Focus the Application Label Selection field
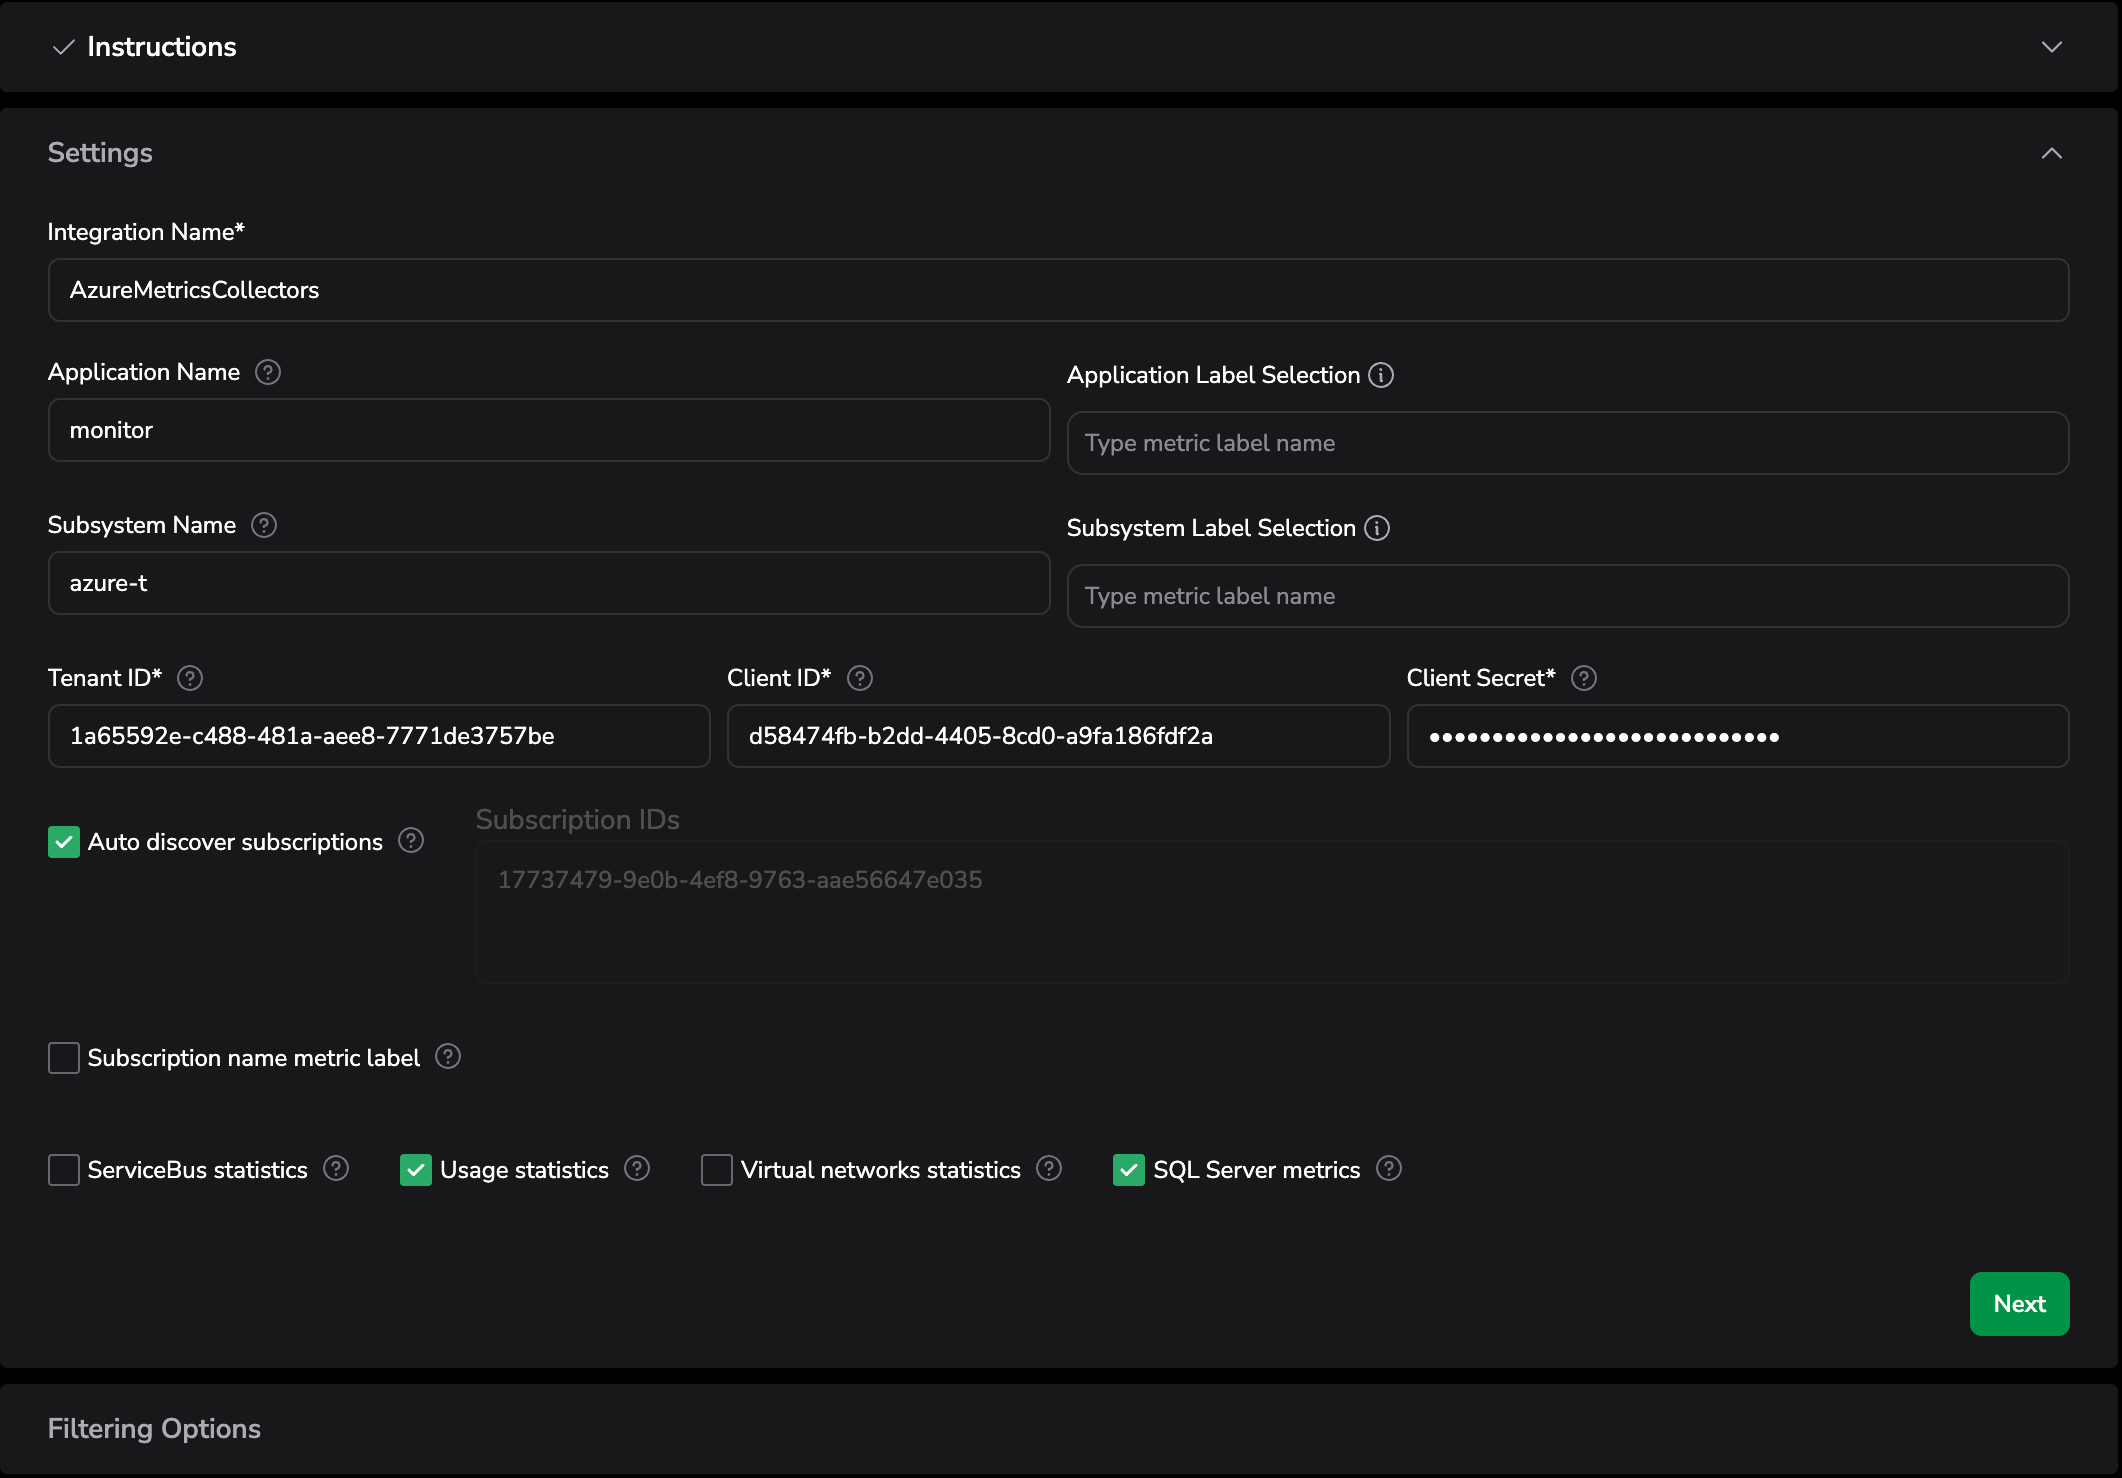This screenshot has width=2122, height=1478. click(x=1567, y=443)
